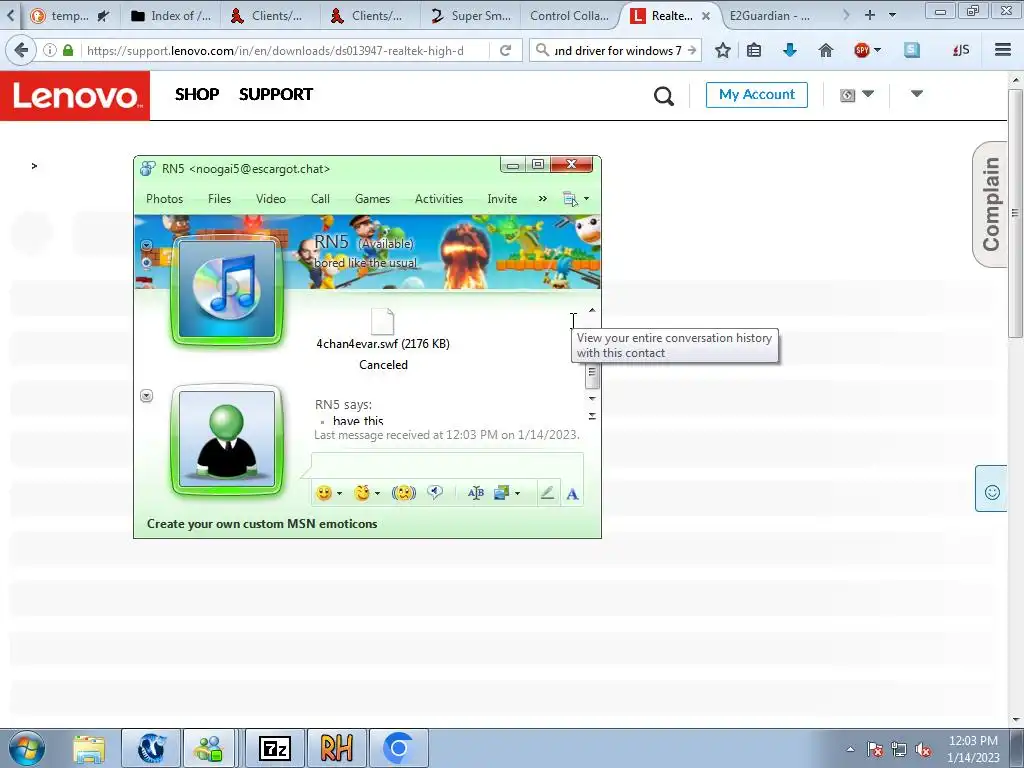
Task: Insert a smiley emoticon
Action: pos(324,493)
